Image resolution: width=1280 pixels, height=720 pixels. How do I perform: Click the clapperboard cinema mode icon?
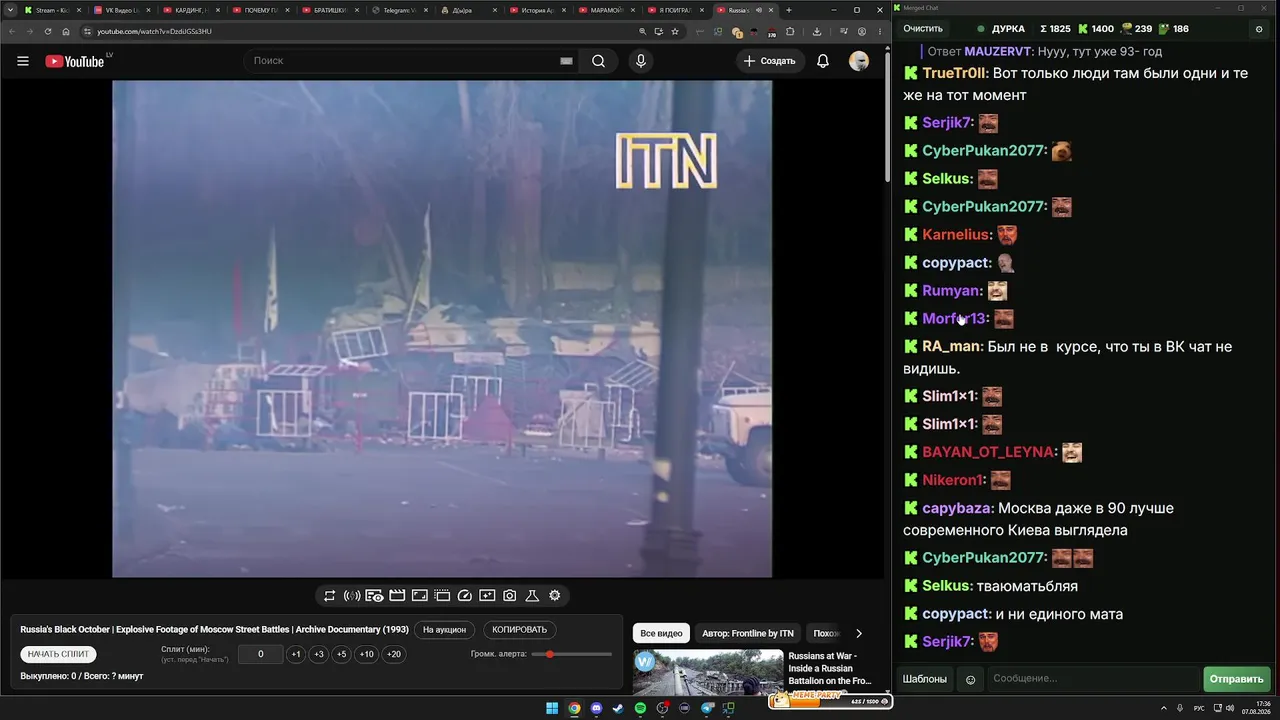coord(397,596)
